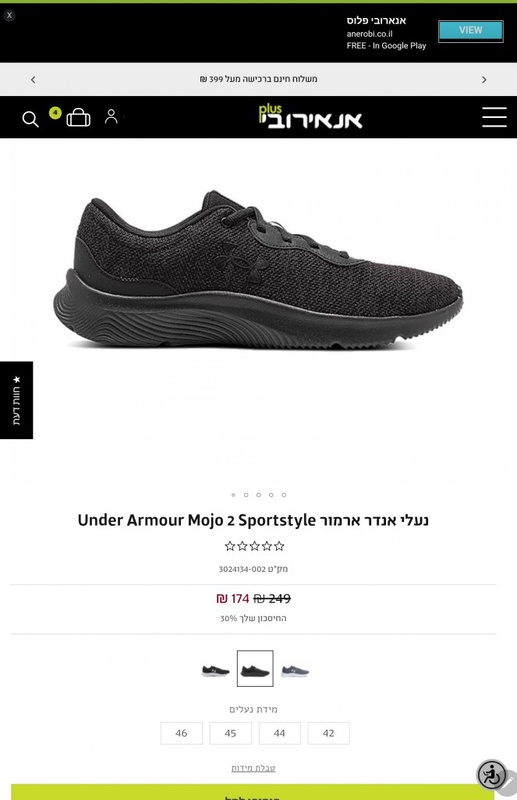Open the hamburger menu
Image resolution: width=517 pixels, height=800 pixels.
click(x=494, y=117)
